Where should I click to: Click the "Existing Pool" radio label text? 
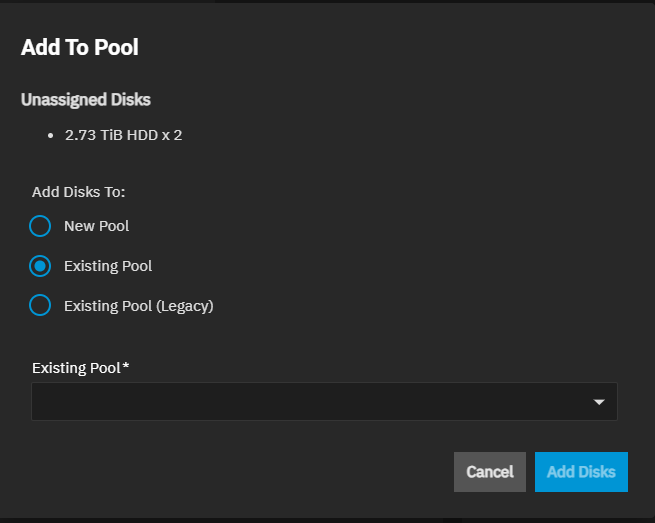tap(108, 266)
